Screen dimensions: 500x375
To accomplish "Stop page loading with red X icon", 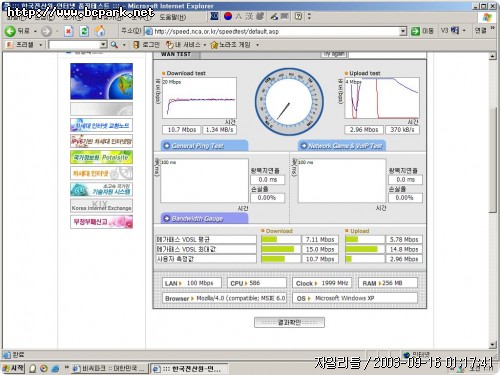I will click(68, 31).
